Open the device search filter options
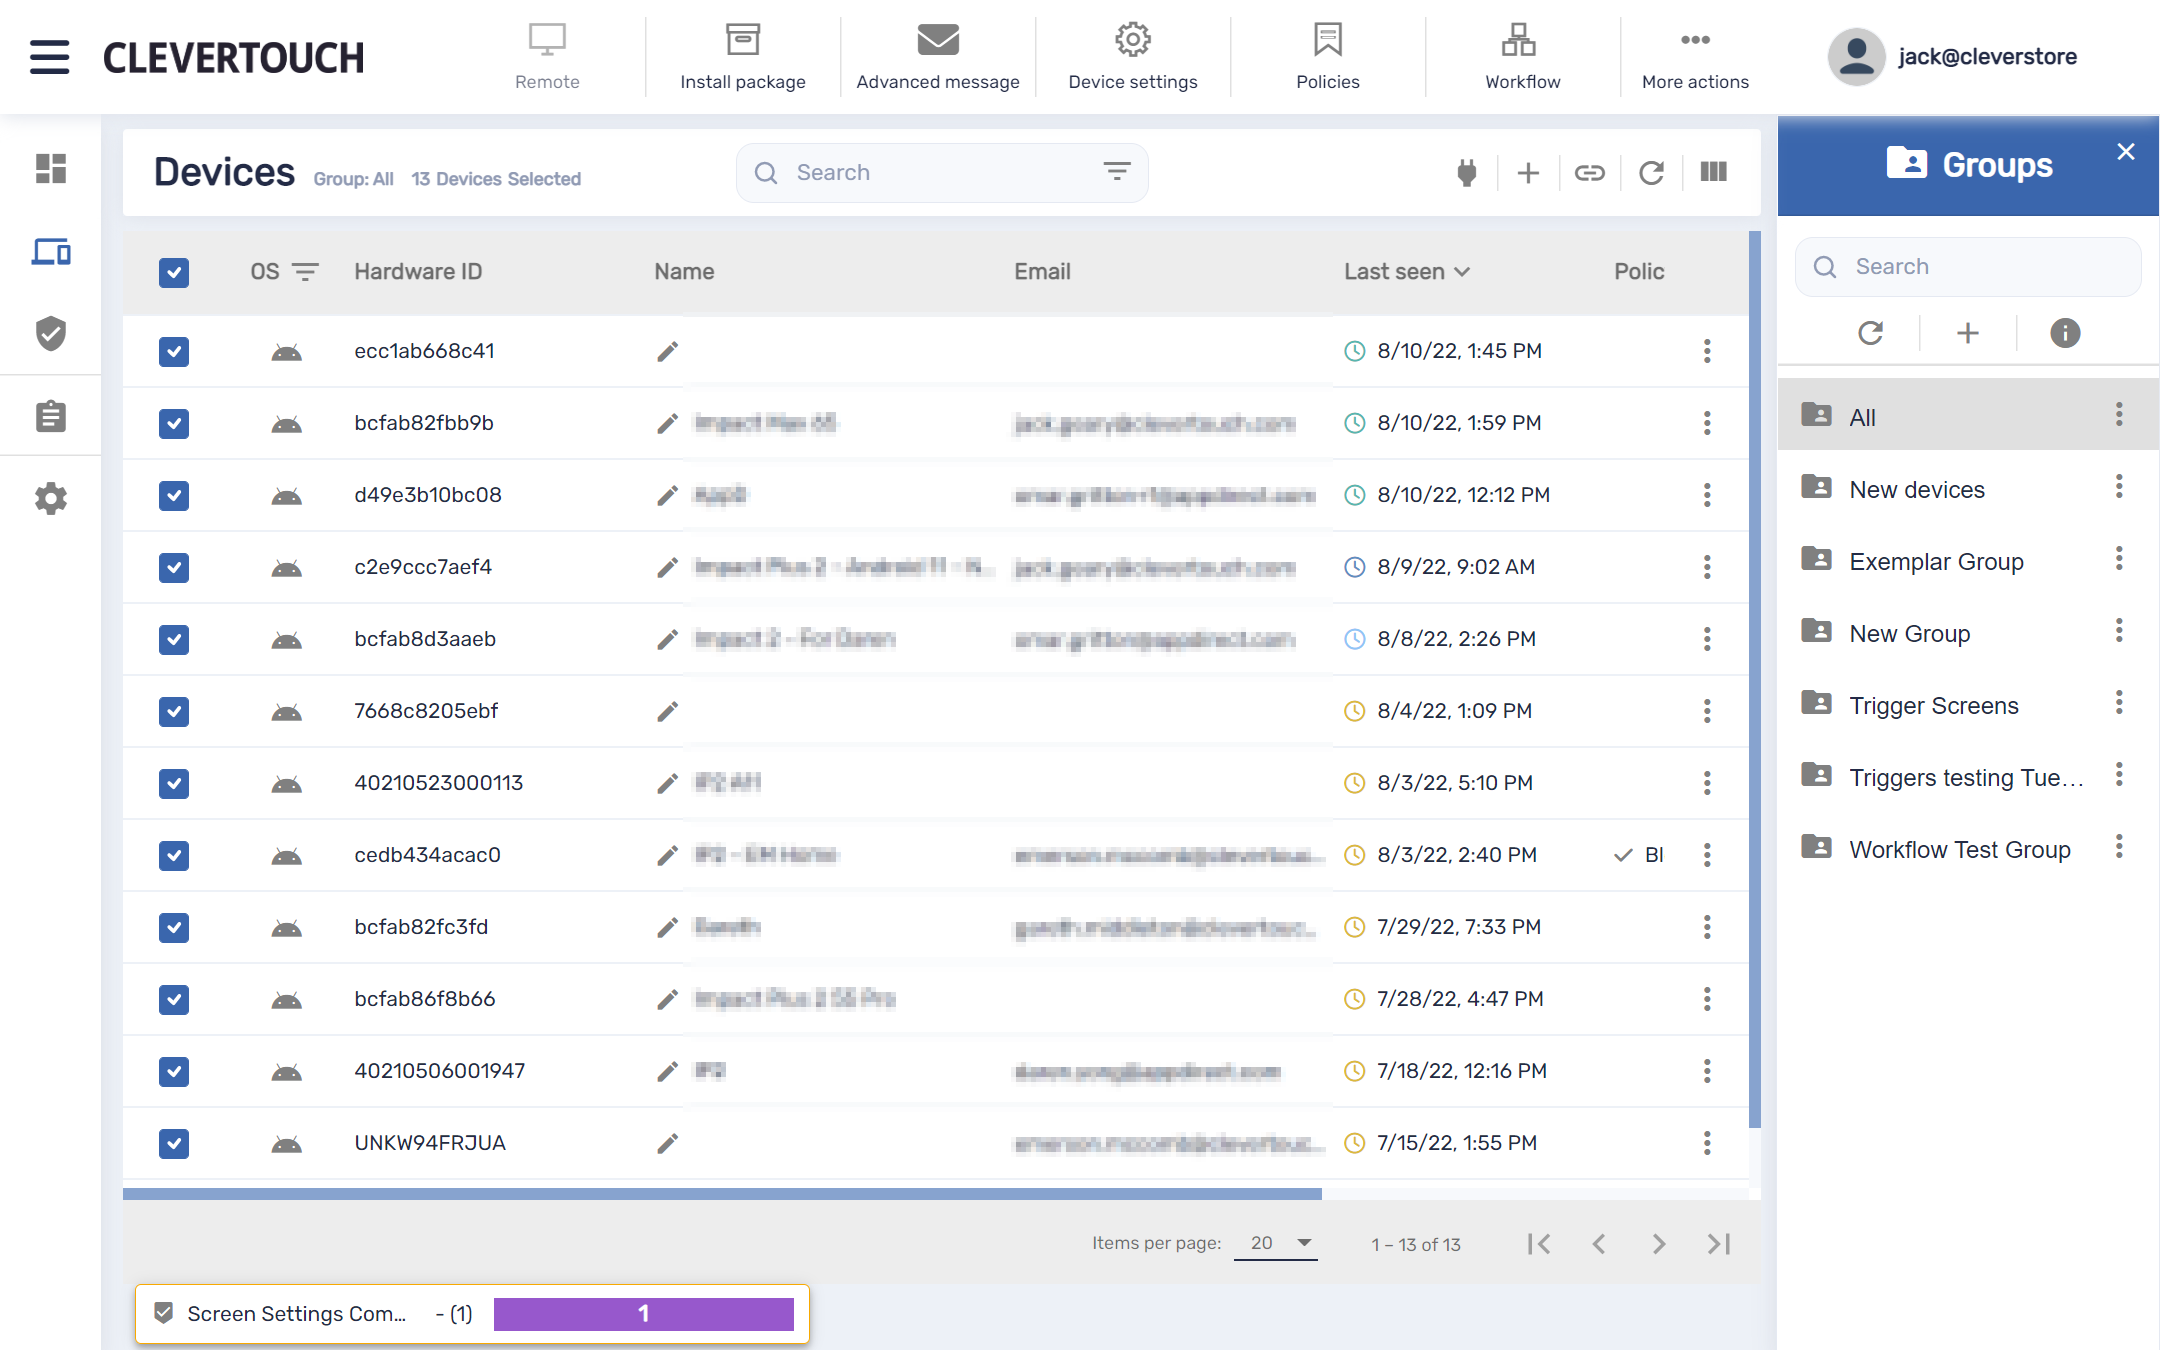This screenshot has height=1350, width=2160. [1117, 172]
